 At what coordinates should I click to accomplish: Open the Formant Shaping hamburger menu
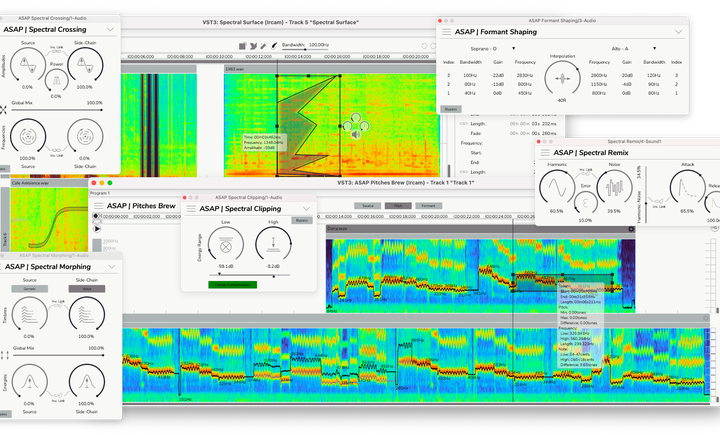point(446,32)
